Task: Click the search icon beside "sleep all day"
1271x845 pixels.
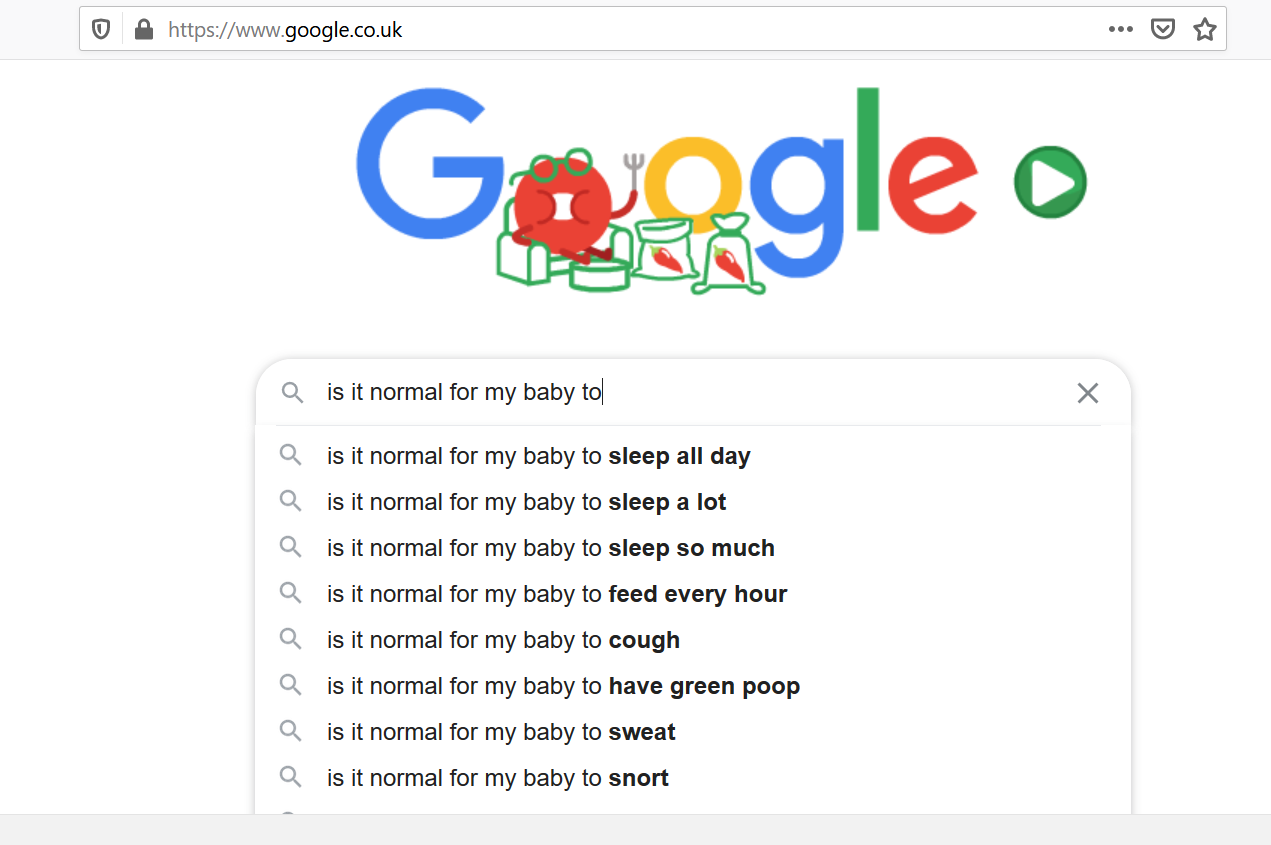Action: coord(290,456)
